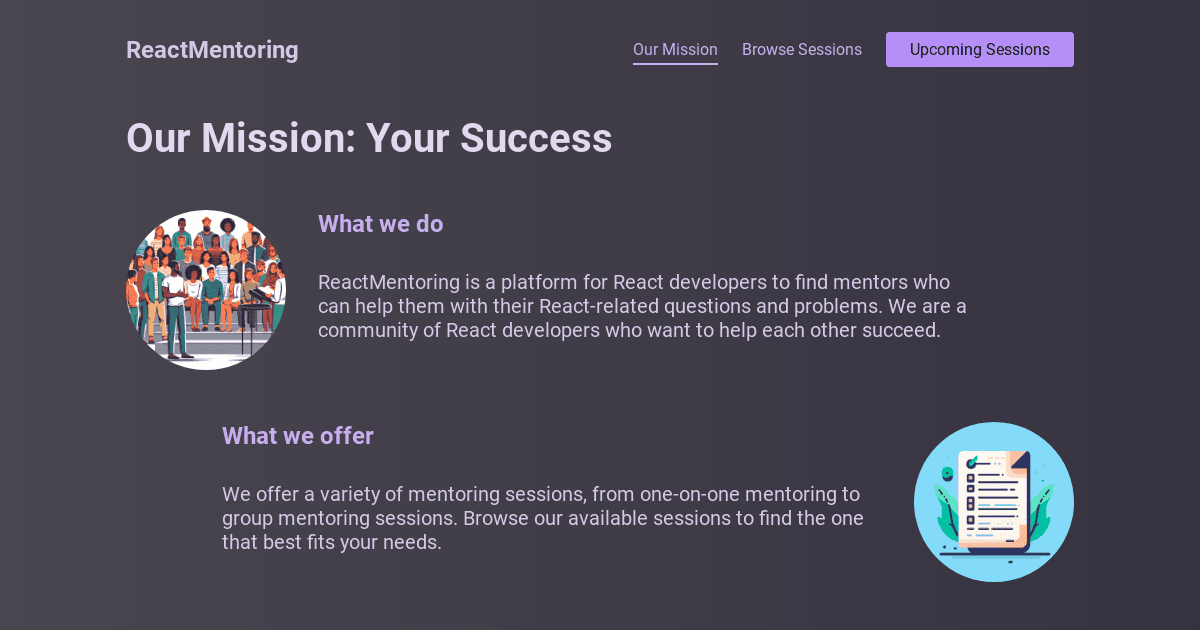Viewport: 1200px width, 630px height.
Task: Click the folded corner of the document
Action: (1020, 461)
